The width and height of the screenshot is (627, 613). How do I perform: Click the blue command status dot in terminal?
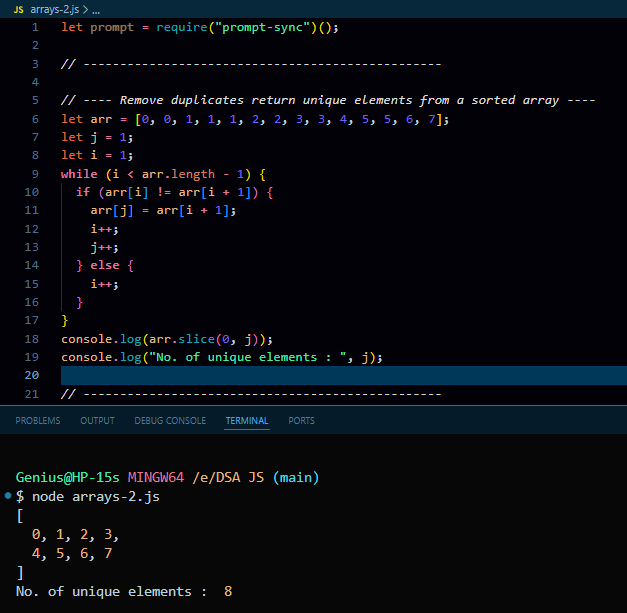coord(8,496)
